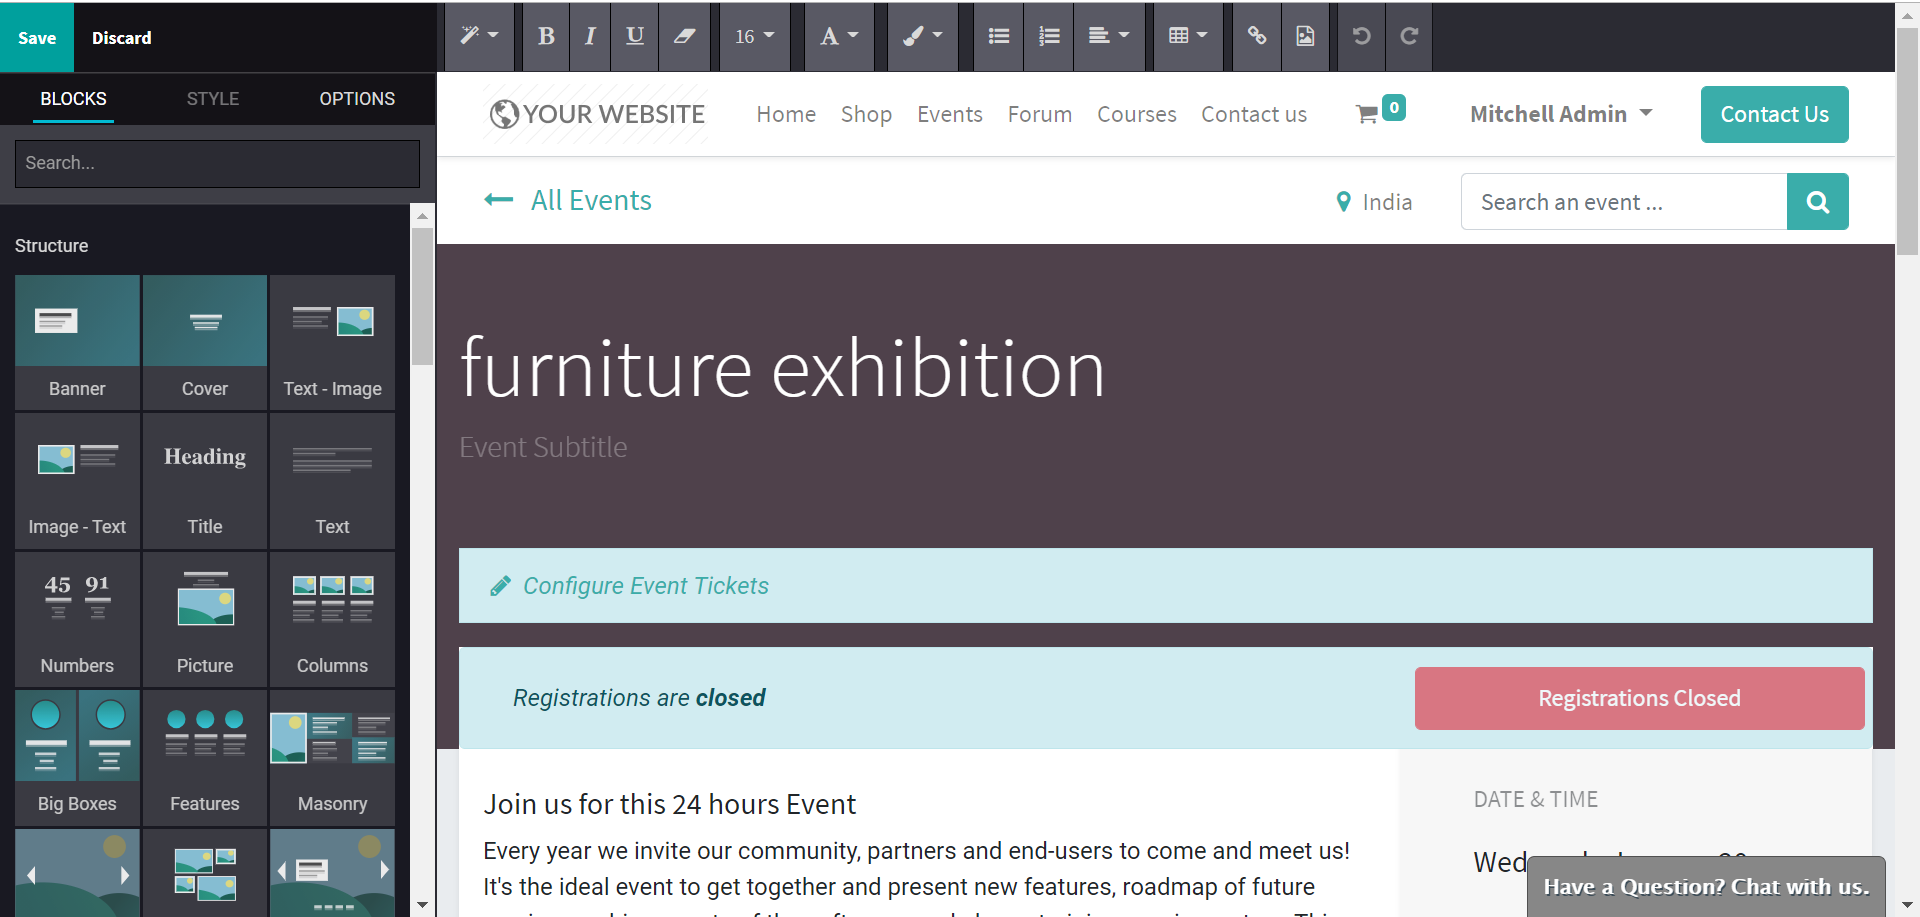Expand the Mitchell Admin user menu
Viewport: 1920px width, 917px height.
1560,114
